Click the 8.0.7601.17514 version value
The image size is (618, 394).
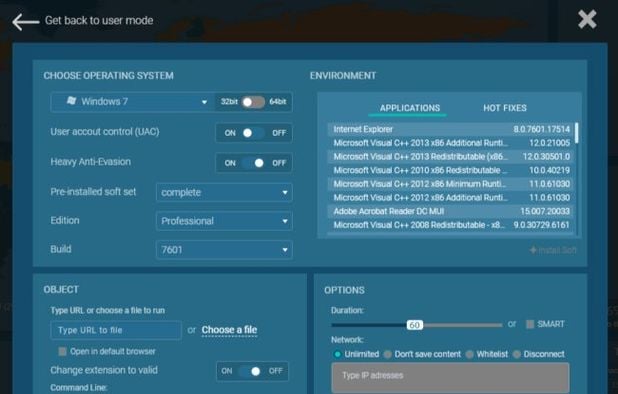(x=542, y=129)
